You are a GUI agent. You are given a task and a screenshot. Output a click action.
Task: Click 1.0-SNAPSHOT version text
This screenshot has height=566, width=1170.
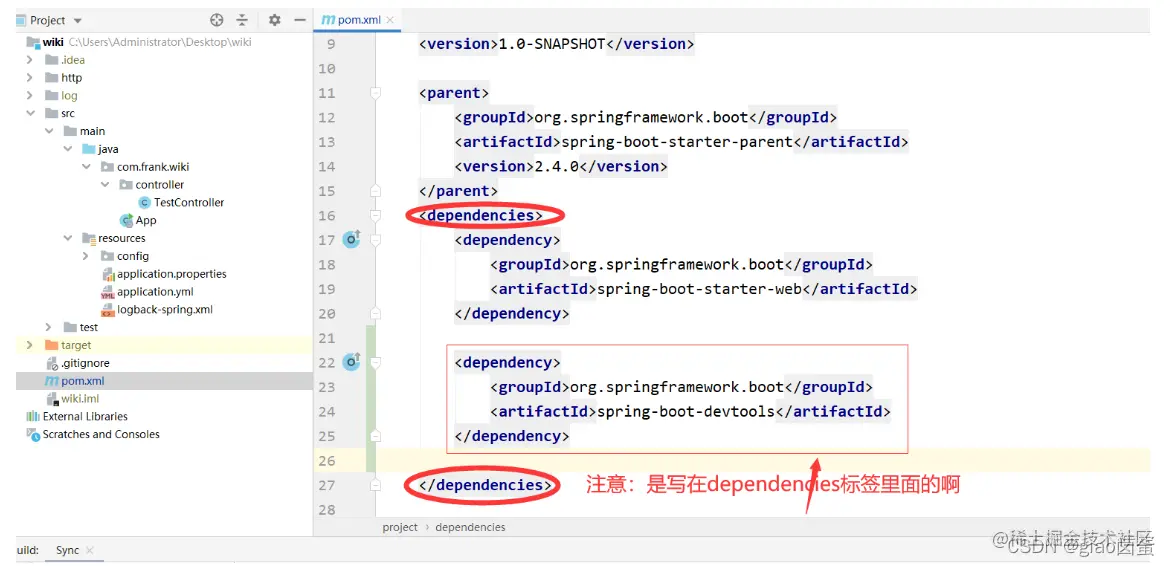pos(551,44)
